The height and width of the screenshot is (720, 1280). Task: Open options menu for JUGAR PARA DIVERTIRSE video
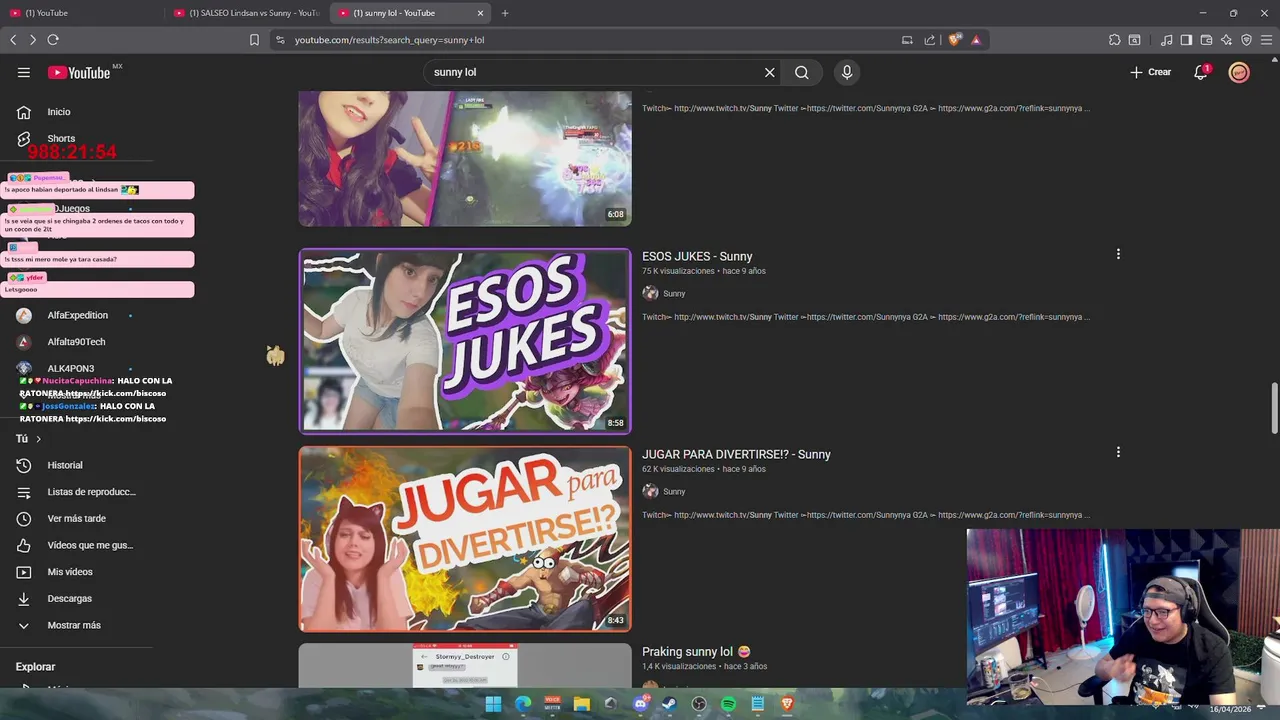pos(1118,452)
